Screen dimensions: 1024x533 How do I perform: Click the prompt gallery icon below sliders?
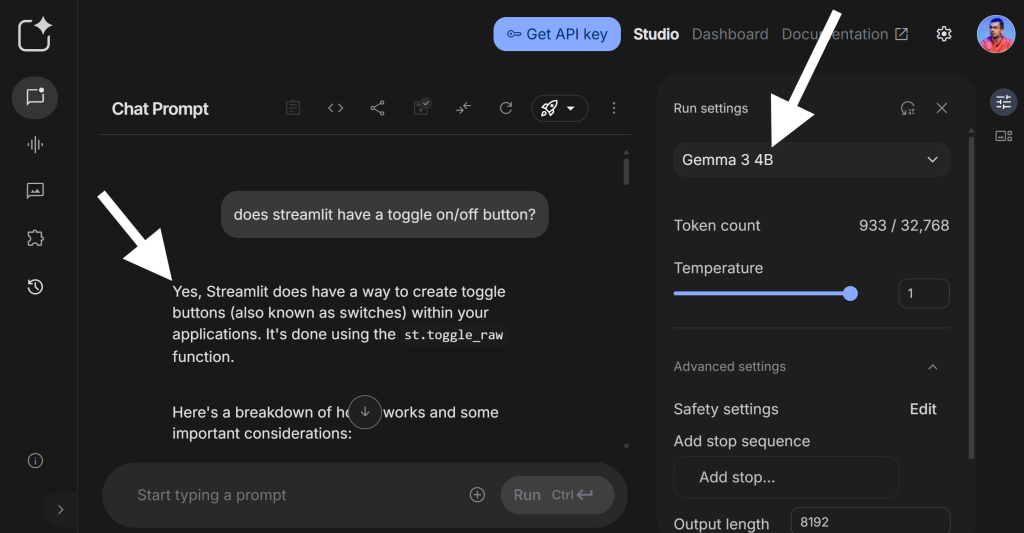pyautogui.click(x=1004, y=136)
